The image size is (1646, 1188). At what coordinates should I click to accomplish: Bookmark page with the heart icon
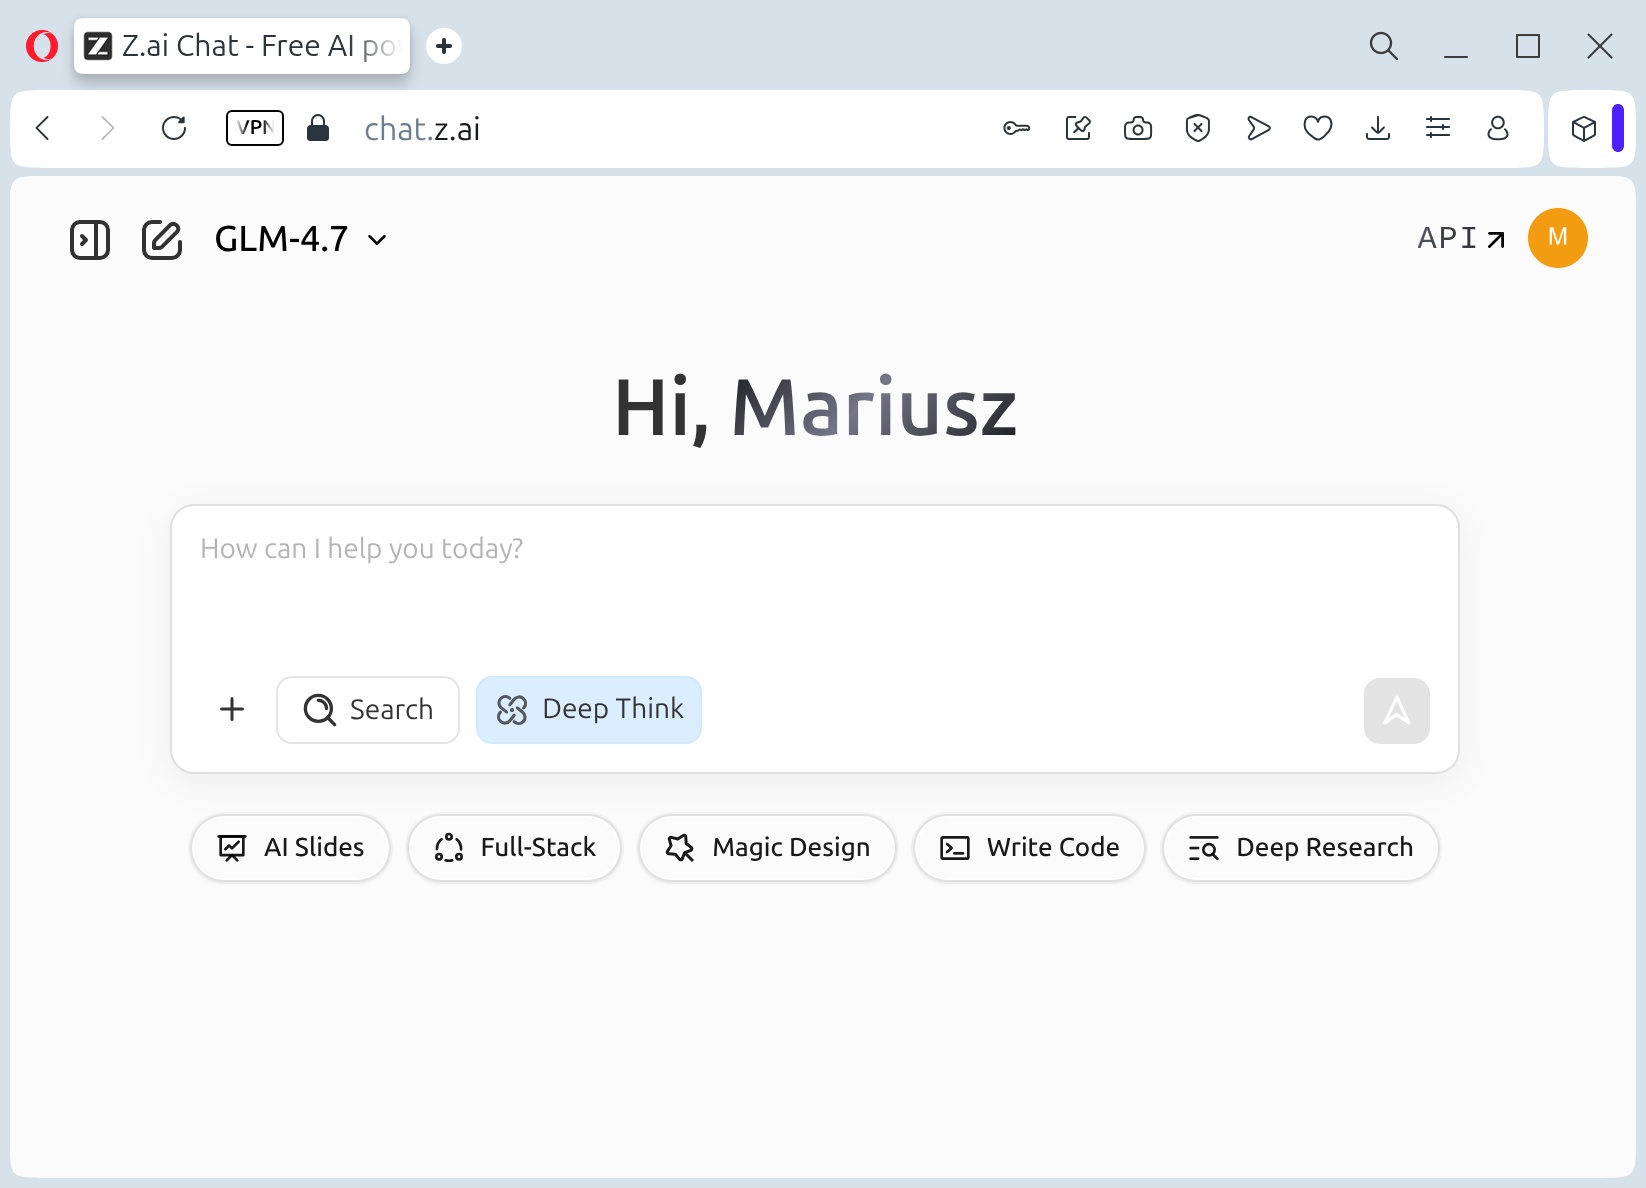(1318, 128)
